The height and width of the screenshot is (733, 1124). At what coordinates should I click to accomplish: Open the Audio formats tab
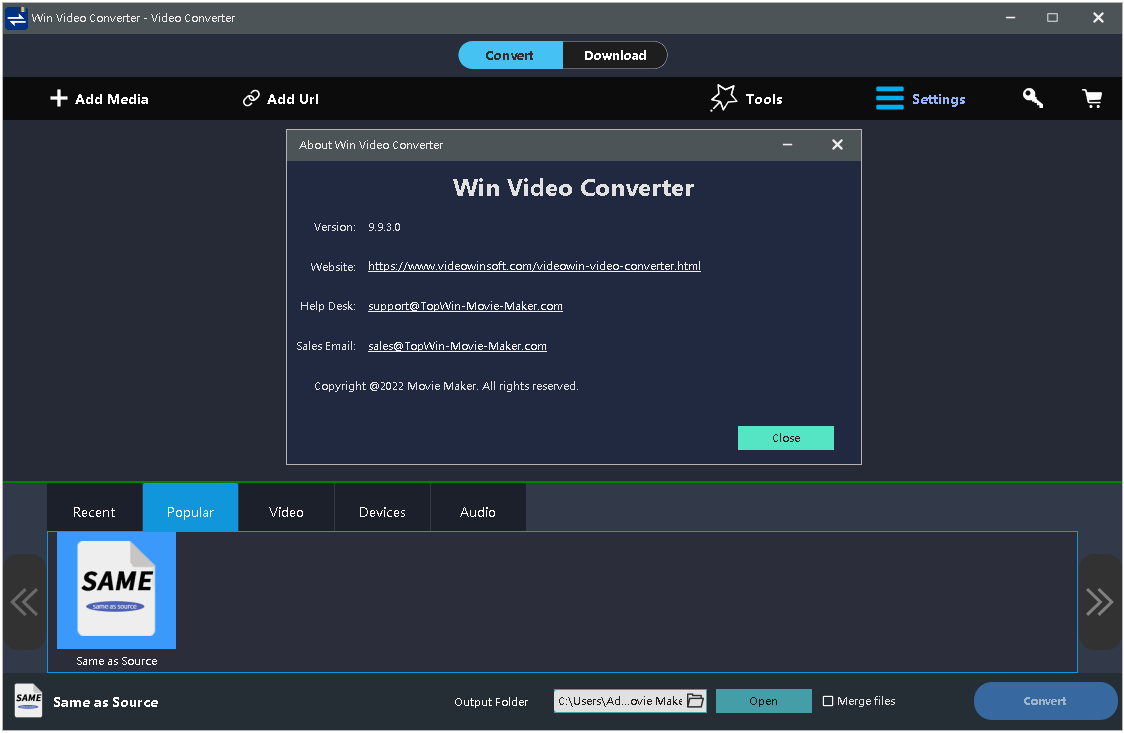click(x=478, y=507)
